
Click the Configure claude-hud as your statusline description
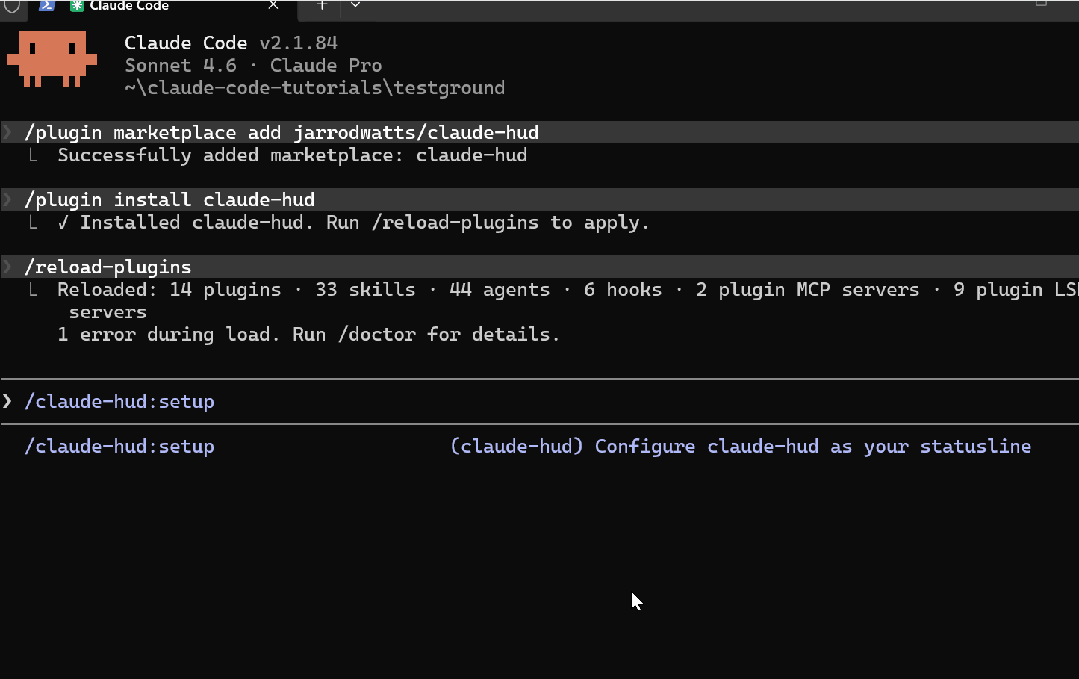pyautogui.click(x=739, y=446)
